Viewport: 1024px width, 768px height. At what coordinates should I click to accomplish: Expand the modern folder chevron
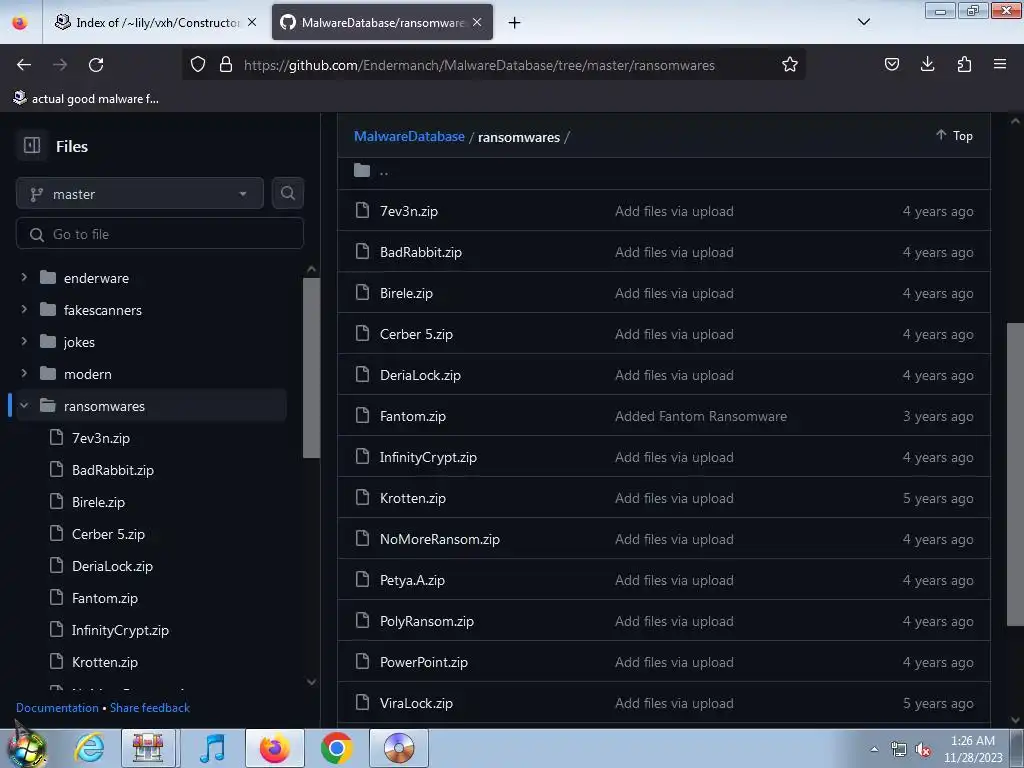(x=24, y=373)
